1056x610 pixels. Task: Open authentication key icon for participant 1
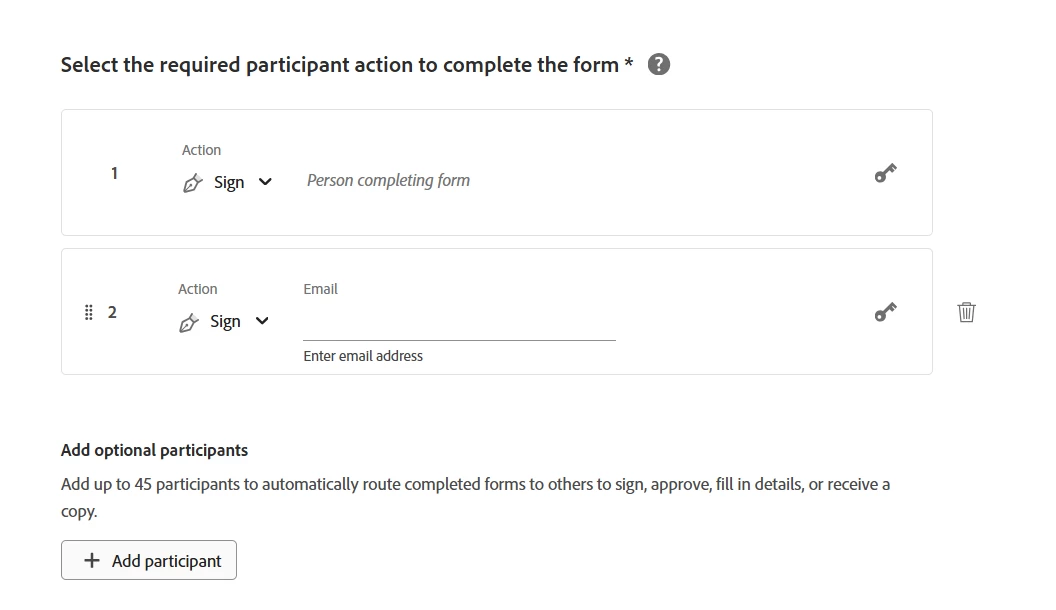885,173
